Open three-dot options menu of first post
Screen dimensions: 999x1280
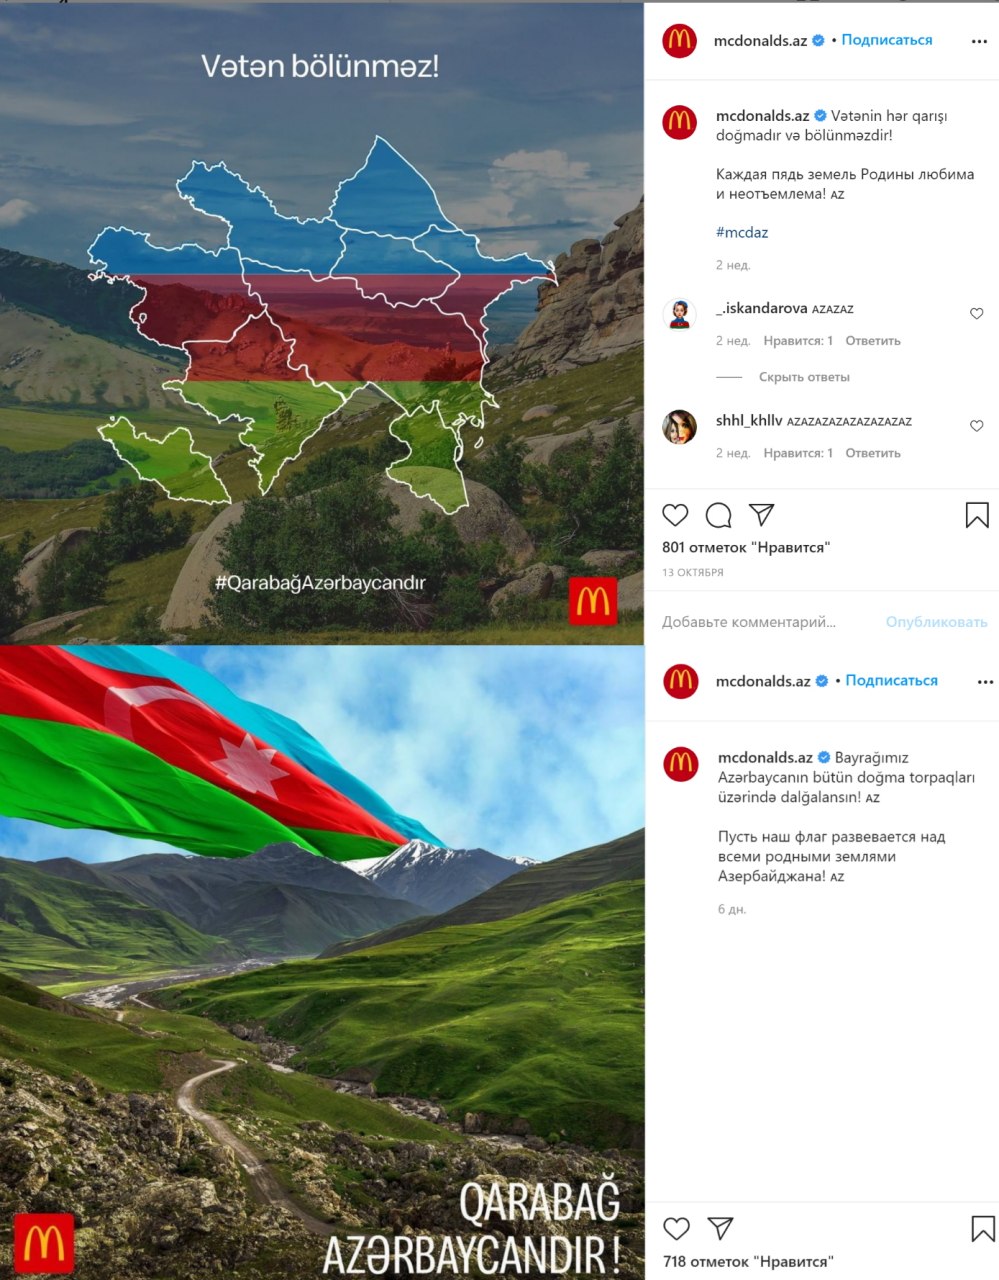980,42
